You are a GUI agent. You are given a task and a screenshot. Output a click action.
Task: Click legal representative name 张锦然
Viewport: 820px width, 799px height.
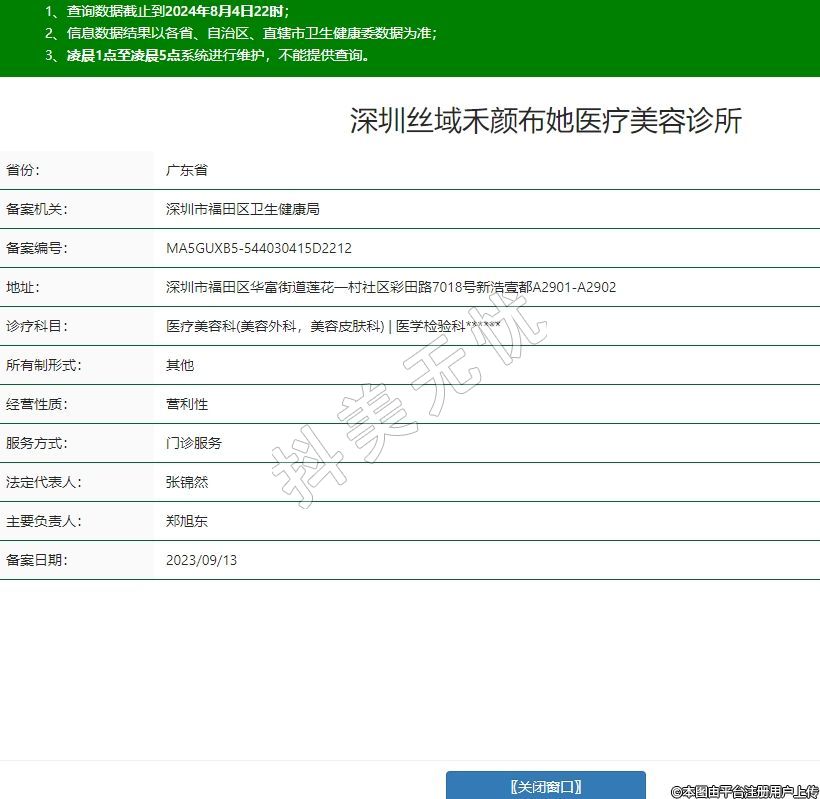point(187,482)
